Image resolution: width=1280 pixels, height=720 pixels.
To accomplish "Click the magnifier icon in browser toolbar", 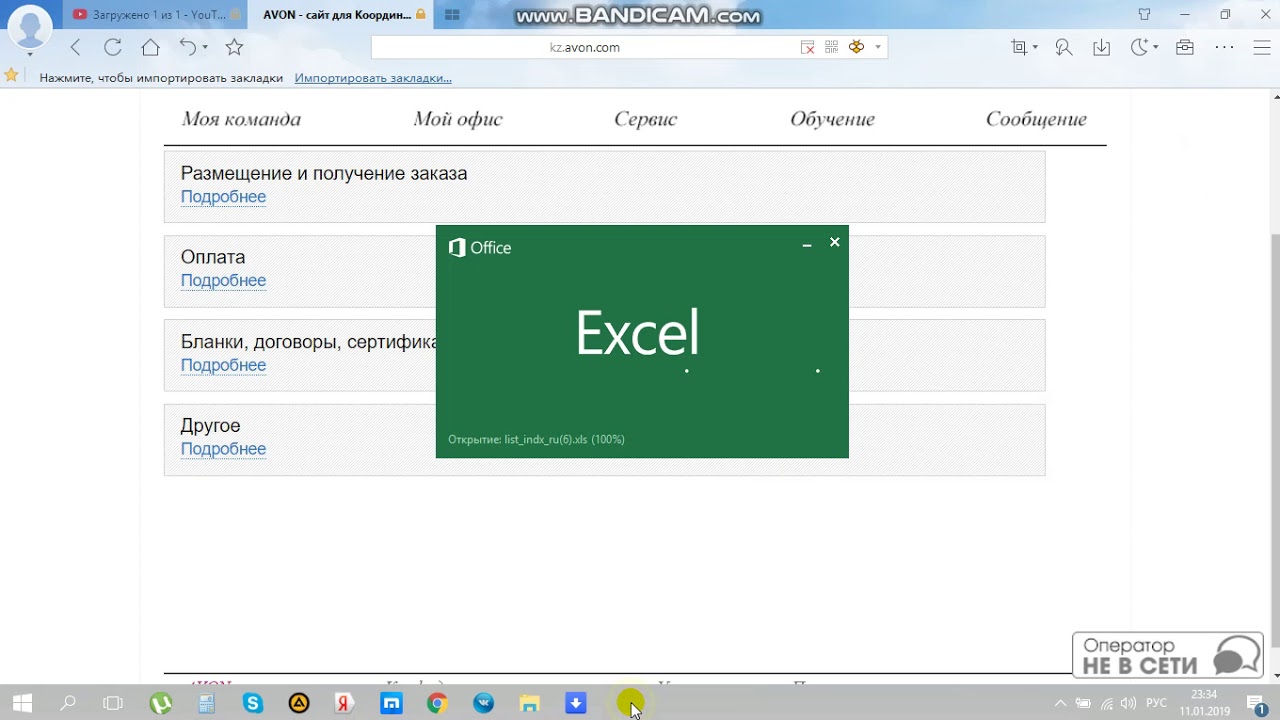I will (1063, 47).
